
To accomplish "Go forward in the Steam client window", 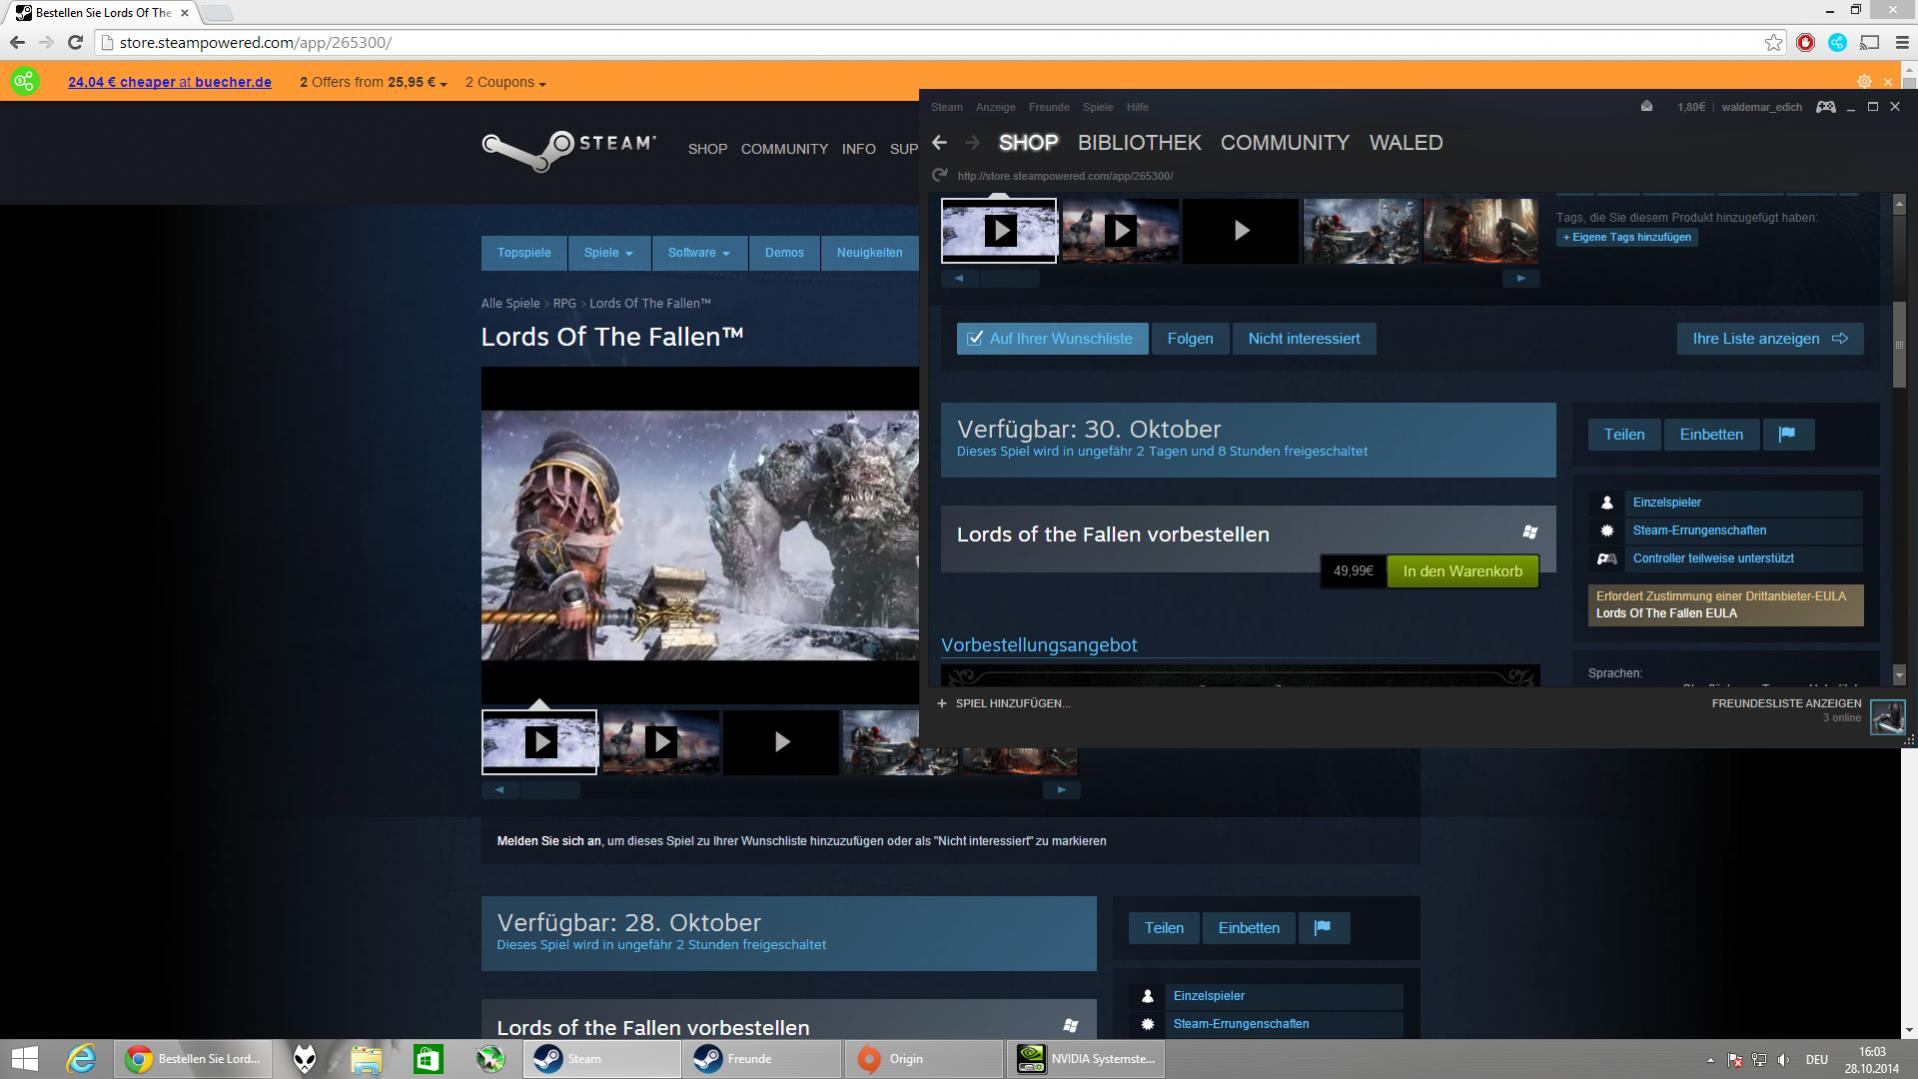I will [972, 143].
